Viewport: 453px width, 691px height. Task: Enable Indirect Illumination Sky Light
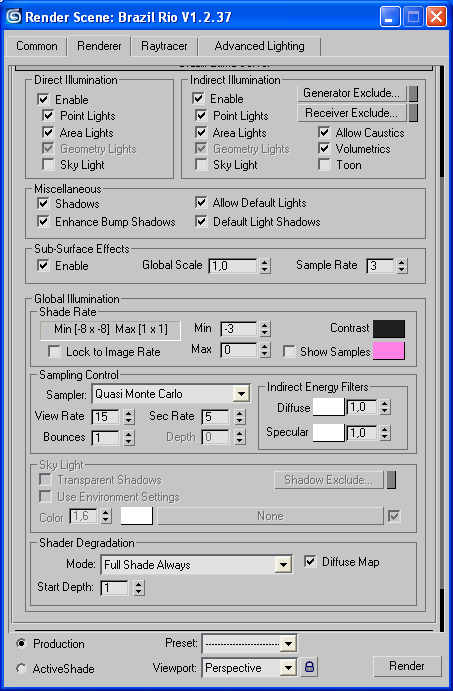(201, 165)
